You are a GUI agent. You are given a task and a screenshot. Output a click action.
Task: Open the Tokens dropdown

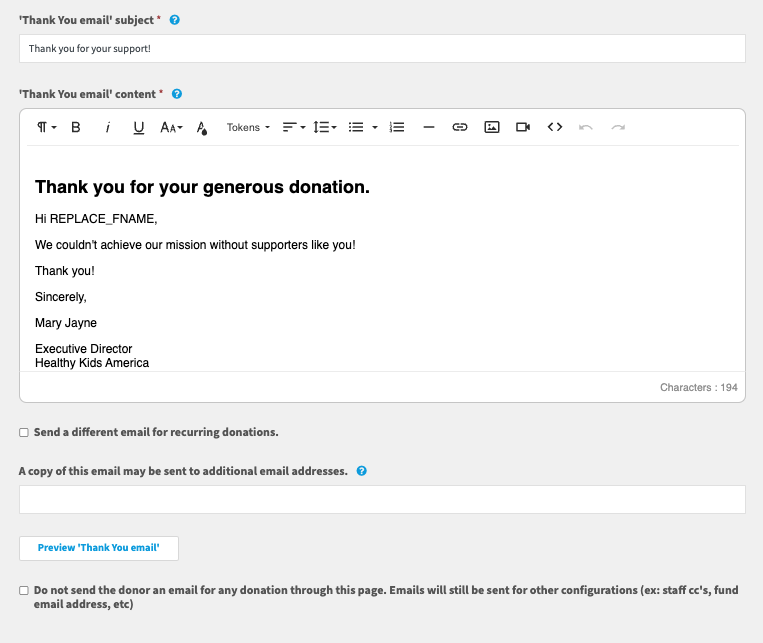point(248,128)
